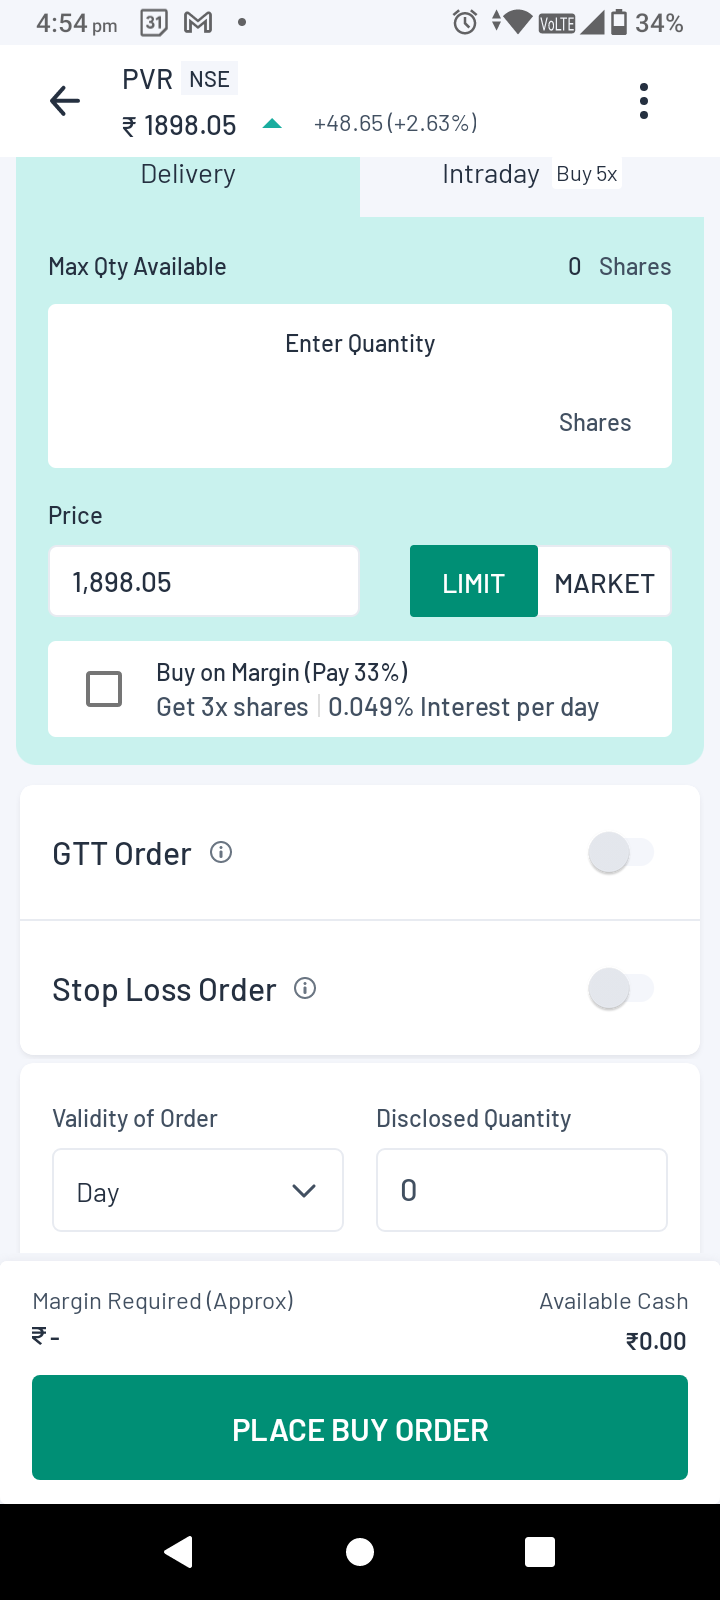
Task: Check the Buy on Margin checkbox
Action: [104, 689]
